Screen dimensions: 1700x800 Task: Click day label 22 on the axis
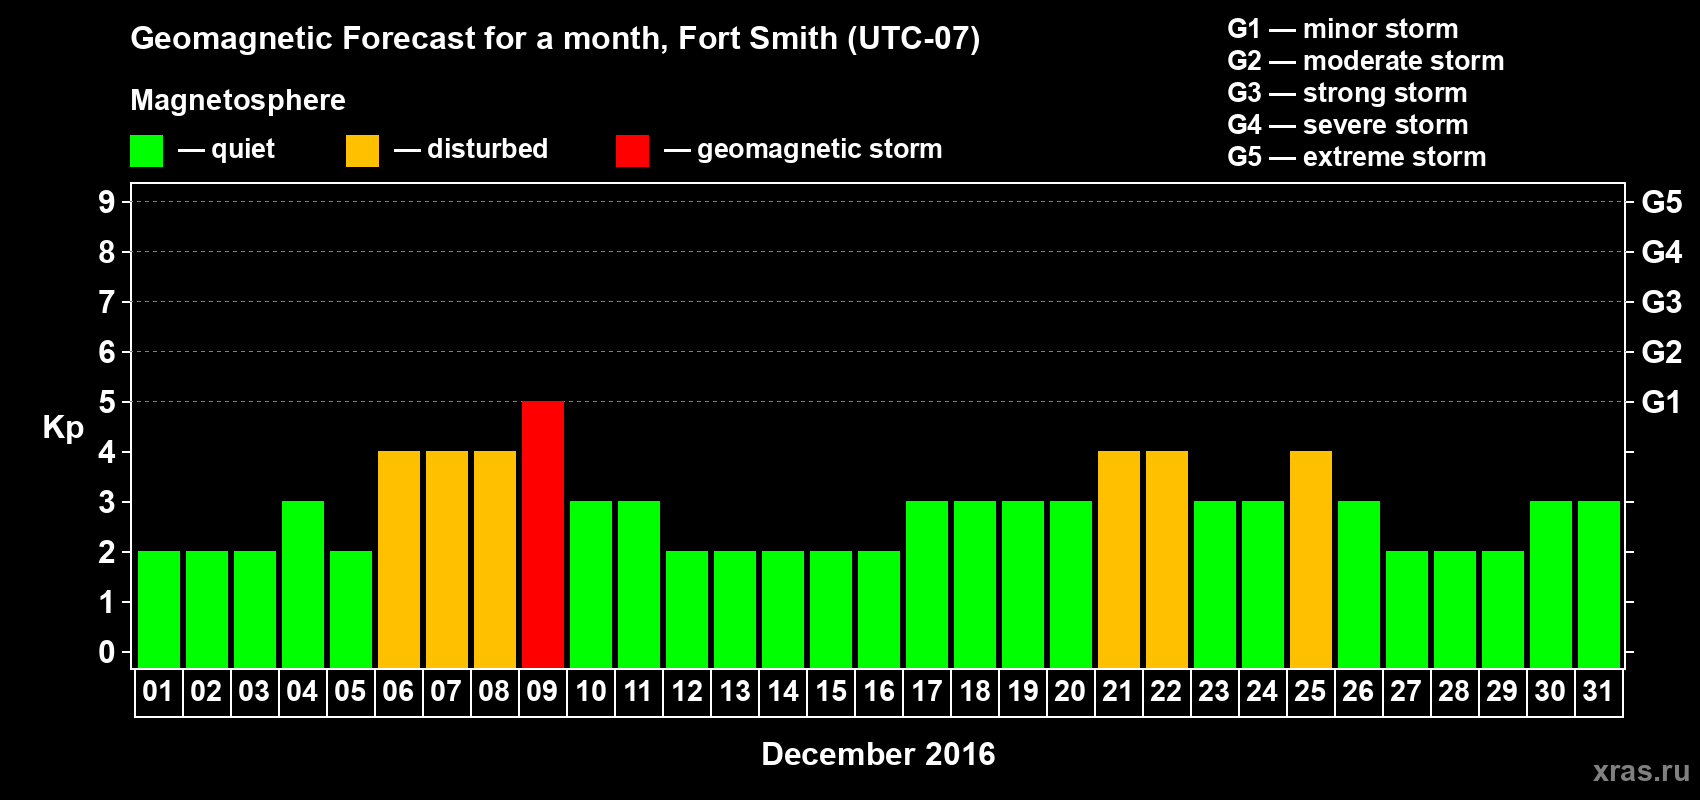pyautogui.click(x=1166, y=691)
